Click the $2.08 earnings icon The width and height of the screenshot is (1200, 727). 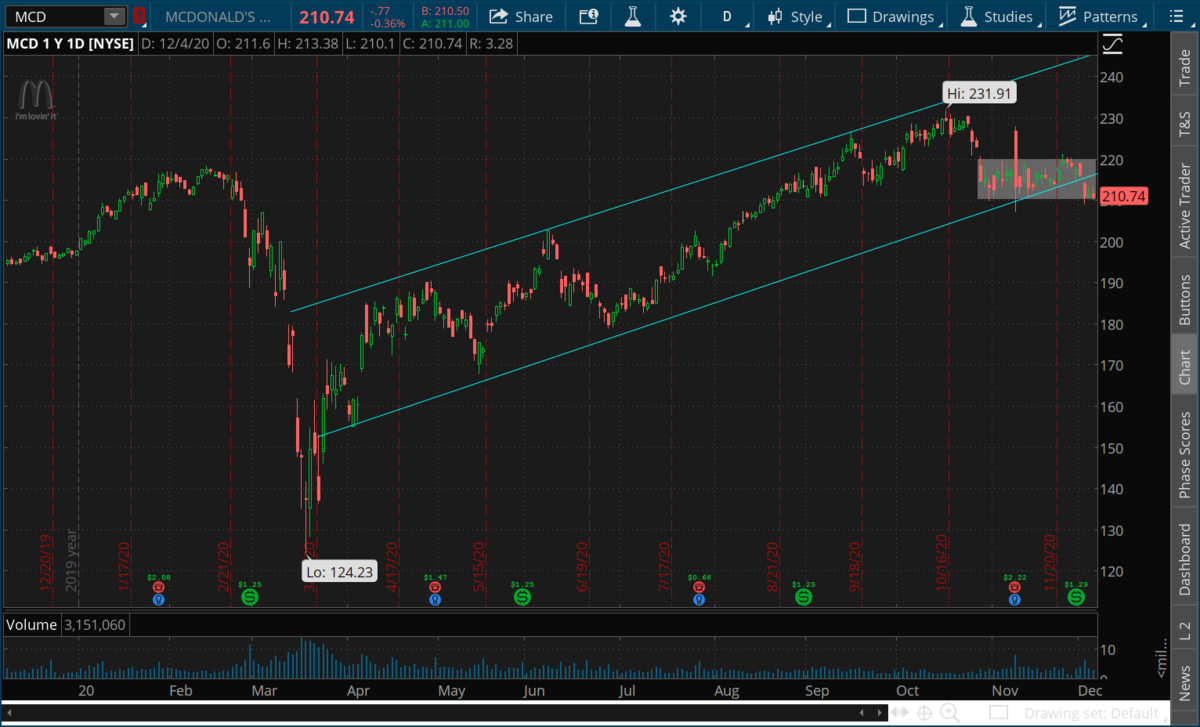(x=158, y=588)
